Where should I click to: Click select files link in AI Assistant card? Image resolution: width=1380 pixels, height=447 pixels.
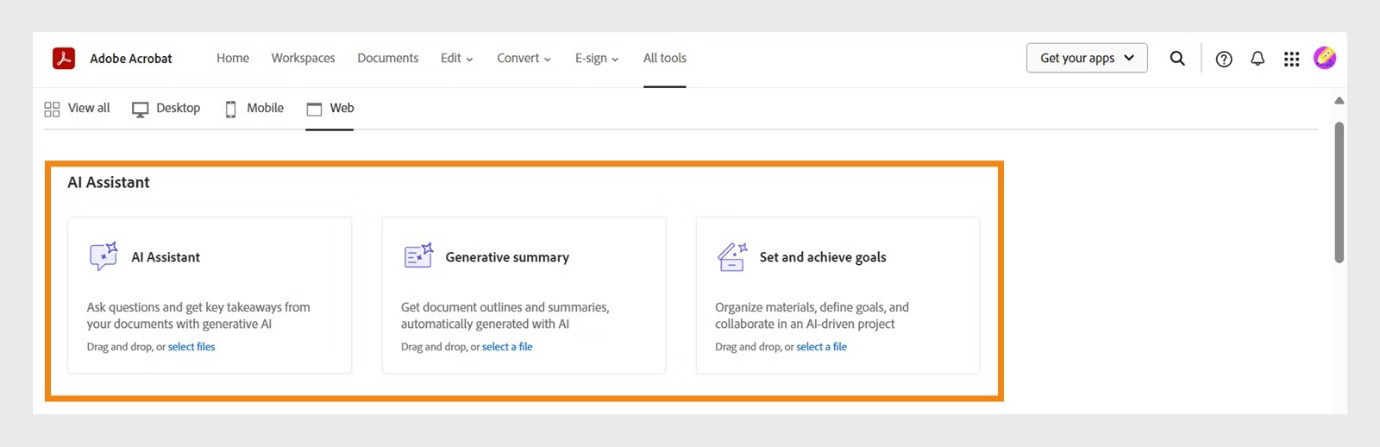click(x=191, y=347)
